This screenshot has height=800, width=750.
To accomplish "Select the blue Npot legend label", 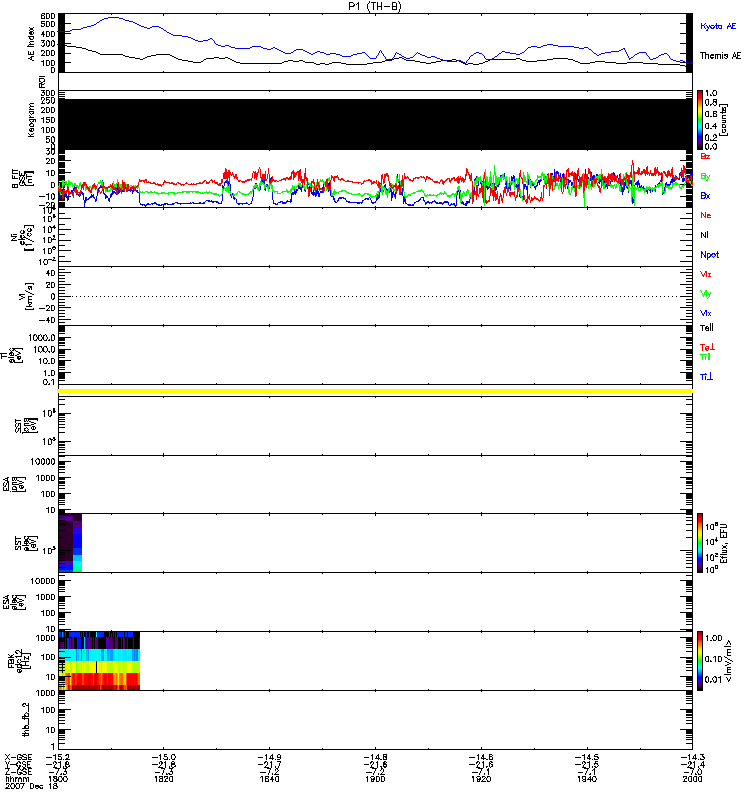I will (x=710, y=255).
